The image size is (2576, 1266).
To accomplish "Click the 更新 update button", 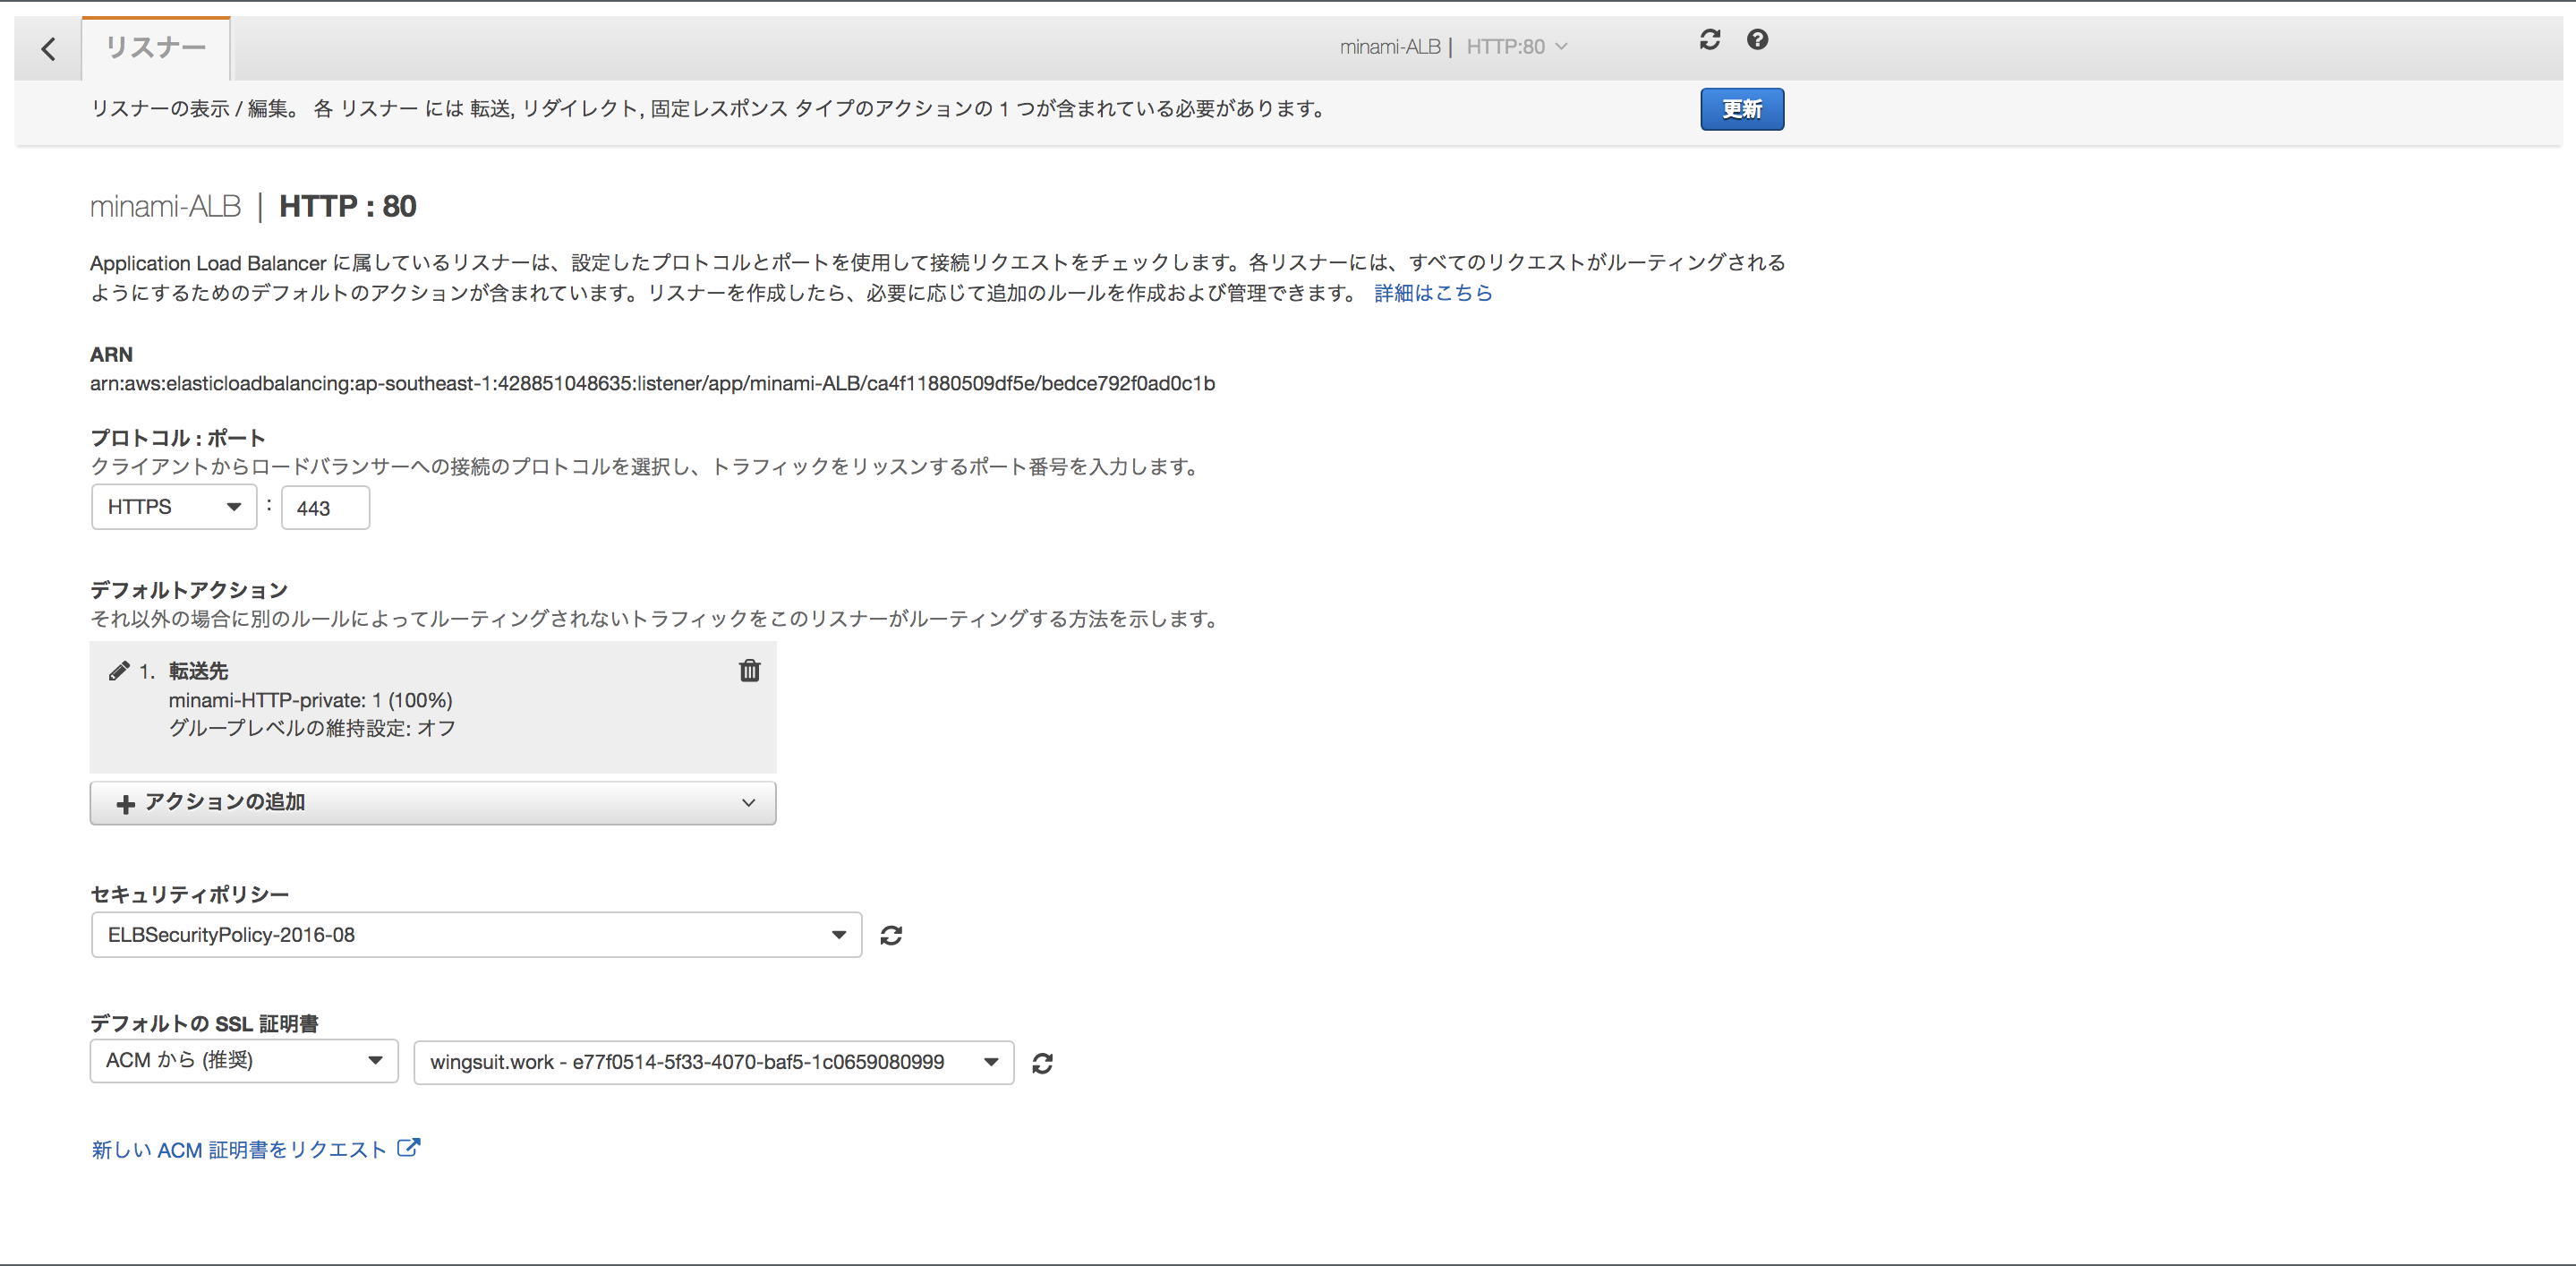I will point(1741,109).
